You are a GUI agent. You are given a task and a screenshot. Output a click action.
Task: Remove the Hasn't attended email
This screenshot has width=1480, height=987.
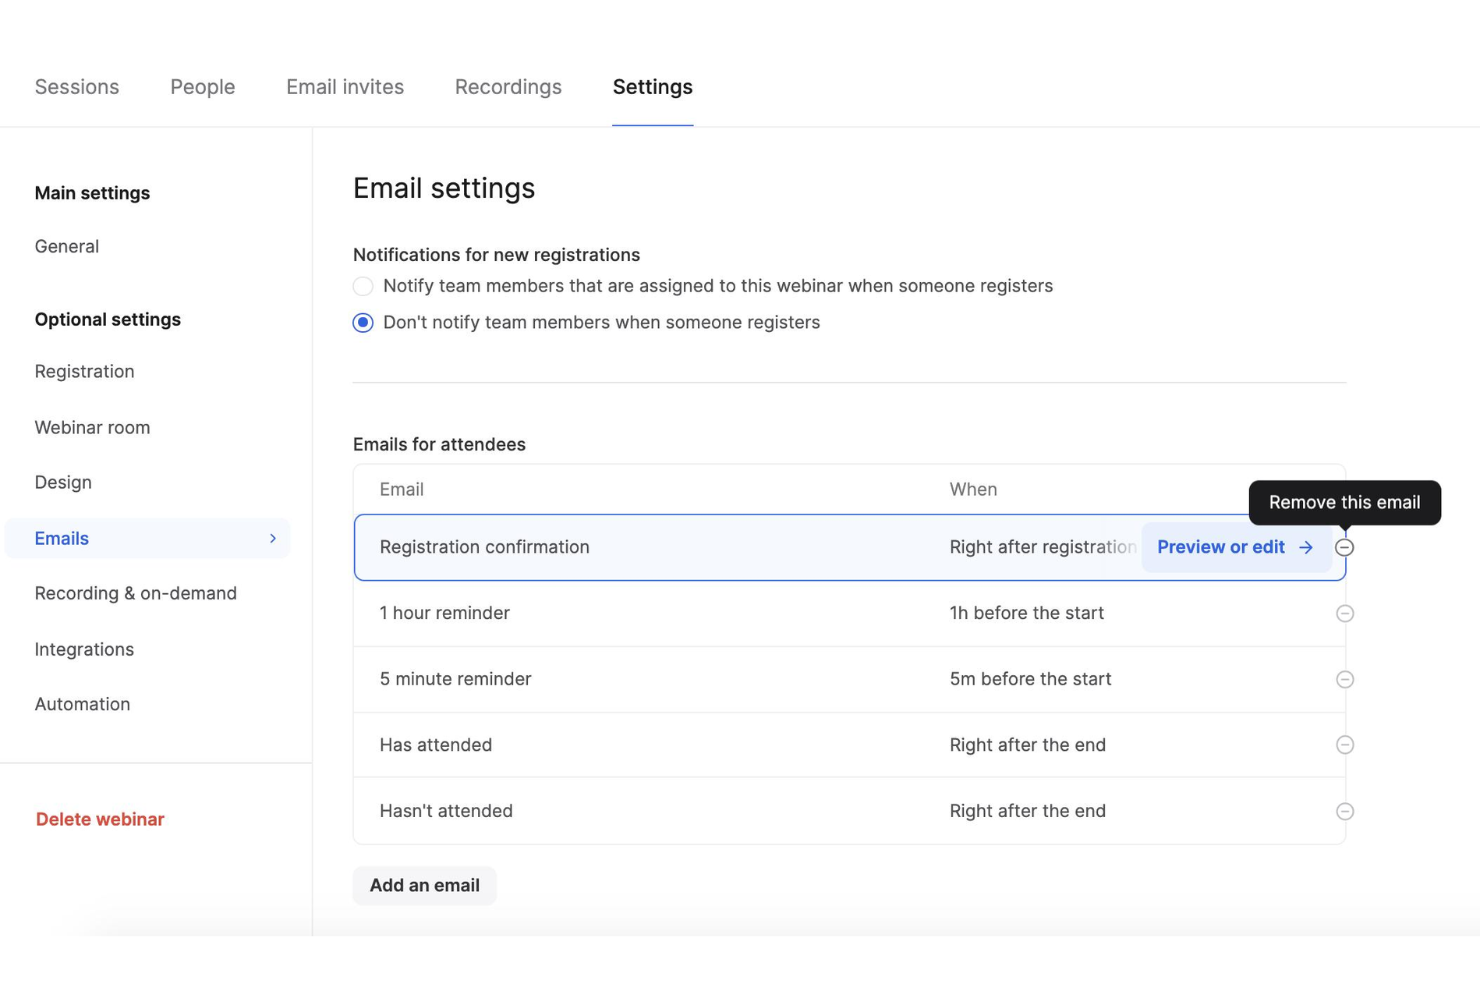[x=1345, y=811]
